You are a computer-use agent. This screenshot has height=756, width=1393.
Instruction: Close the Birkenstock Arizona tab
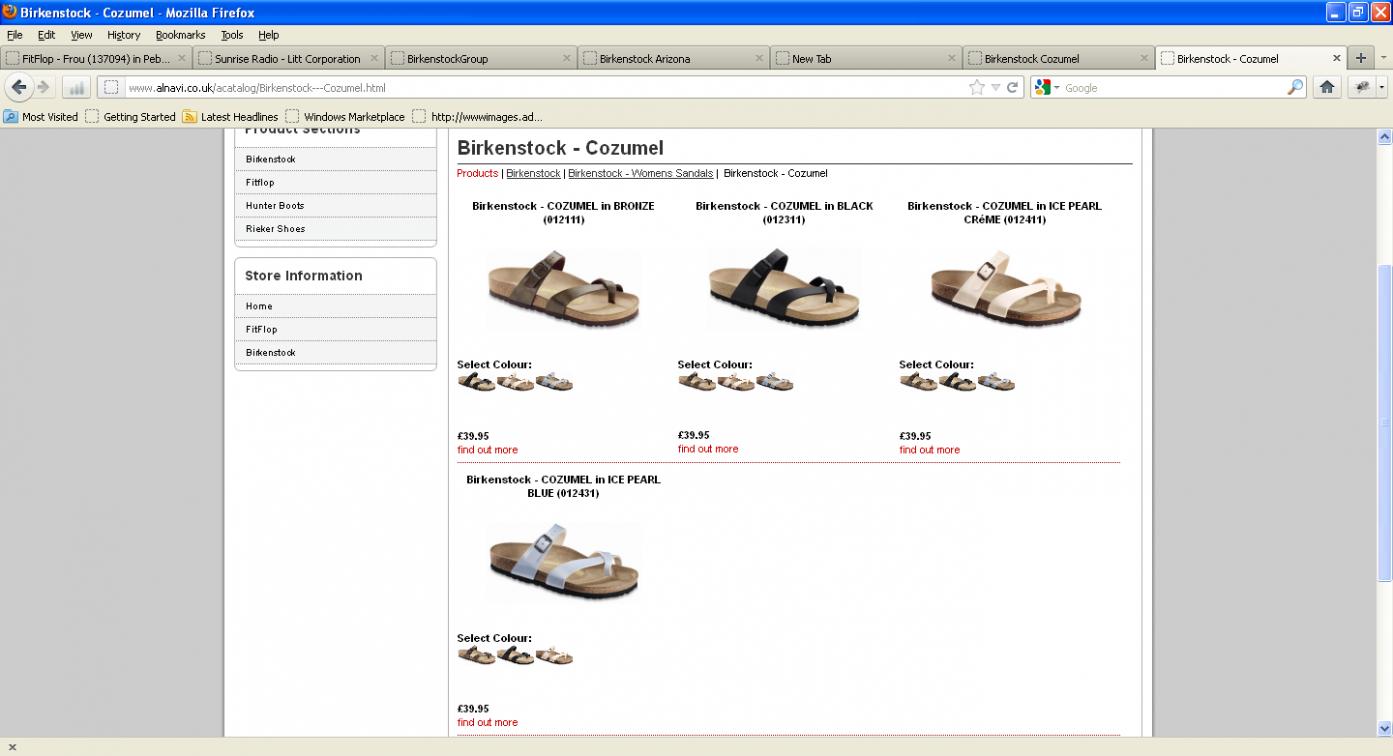point(759,59)
